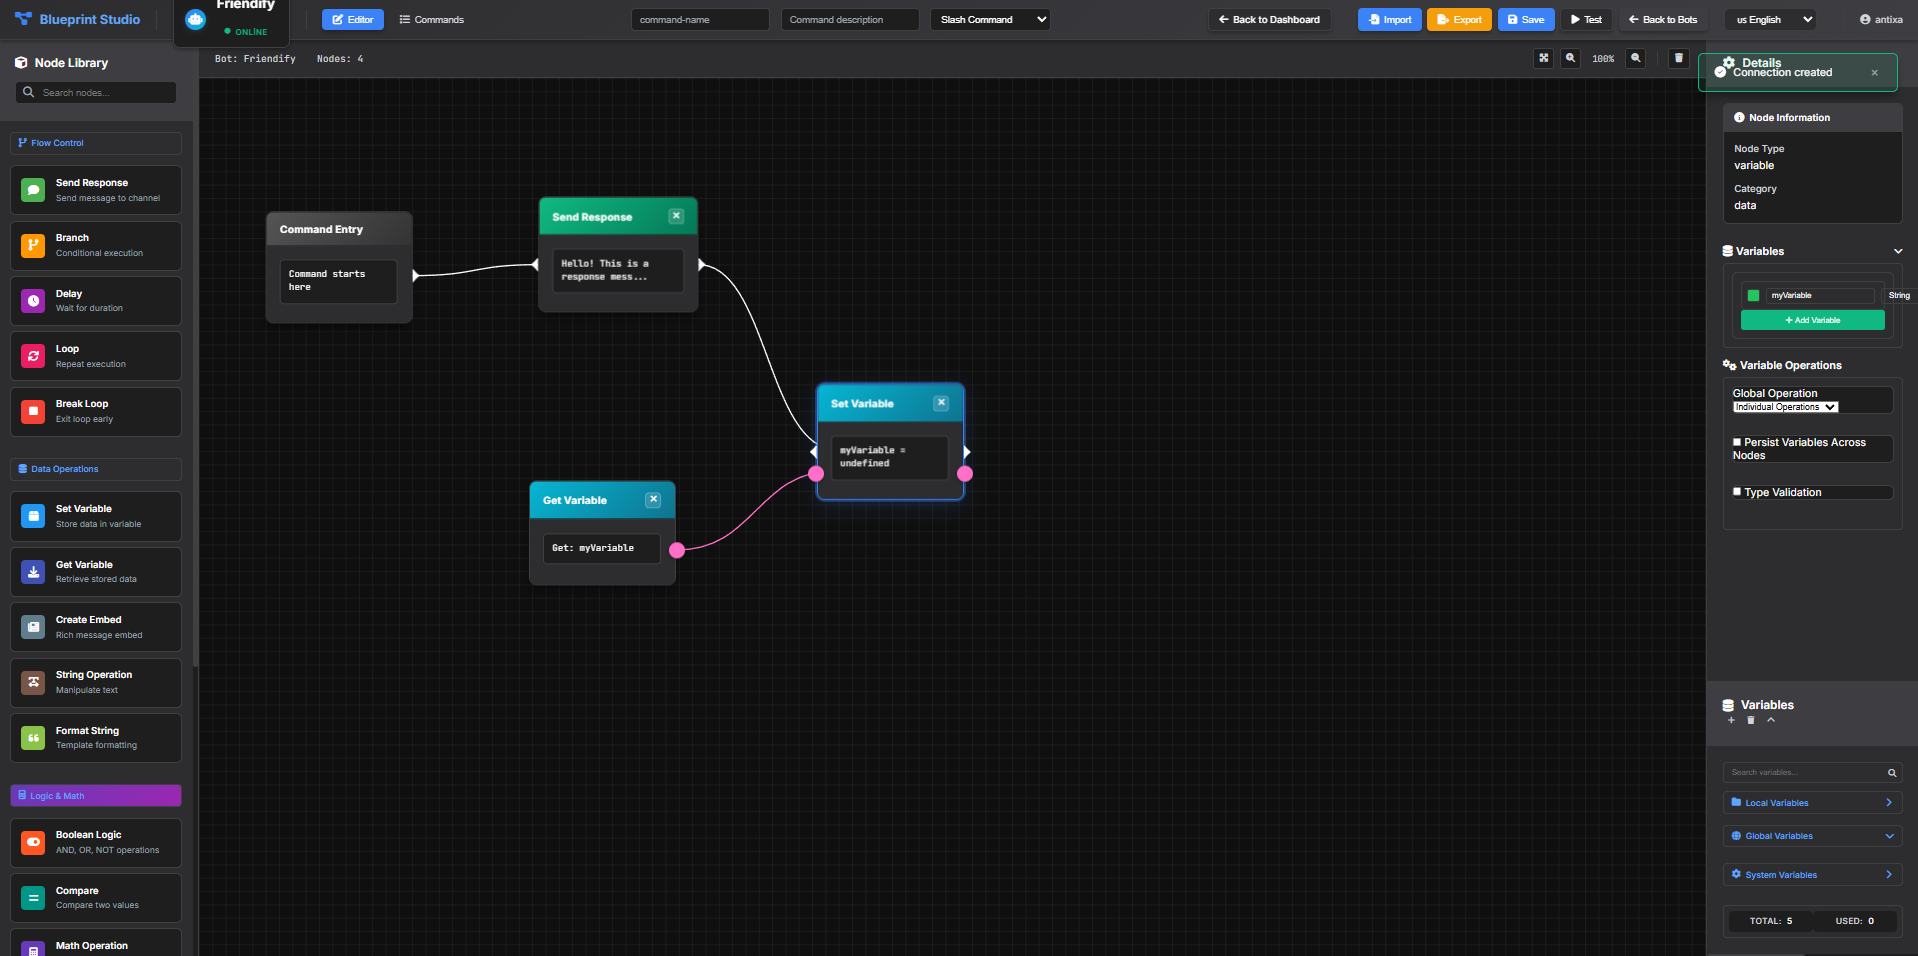
Task: Click the green color swatch for myVariable
Action: 1753,295
